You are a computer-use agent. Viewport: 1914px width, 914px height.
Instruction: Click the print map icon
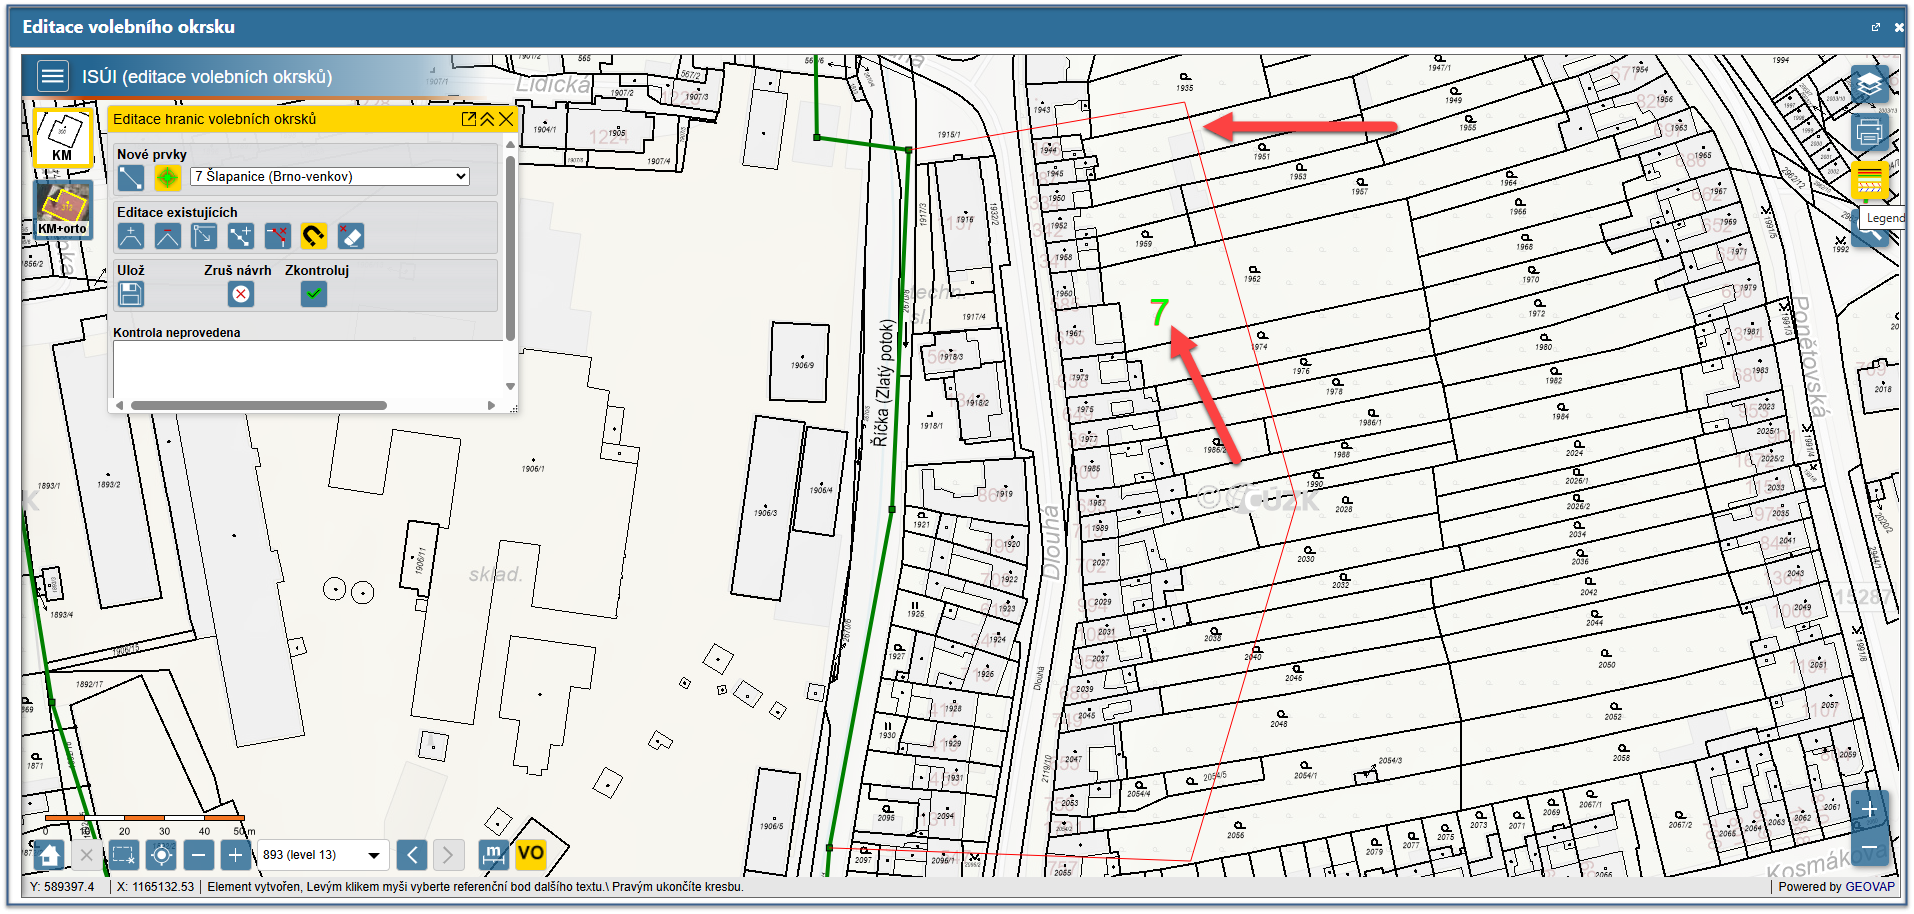pyautogui.click(x=1869, y=132)
